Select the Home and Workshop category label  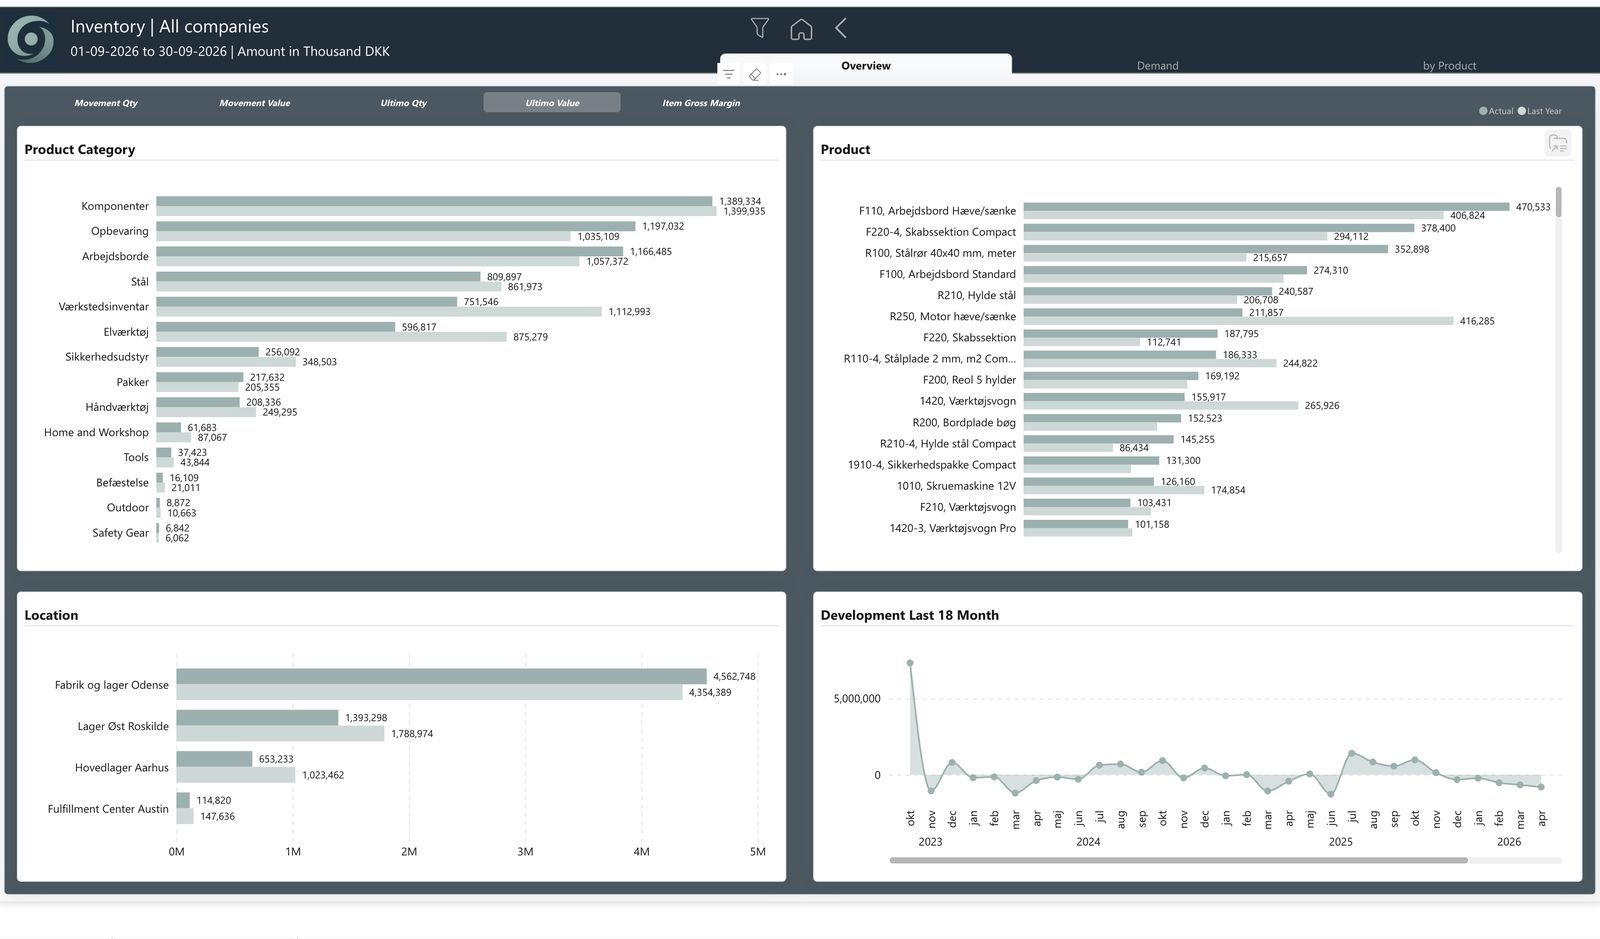96,432
